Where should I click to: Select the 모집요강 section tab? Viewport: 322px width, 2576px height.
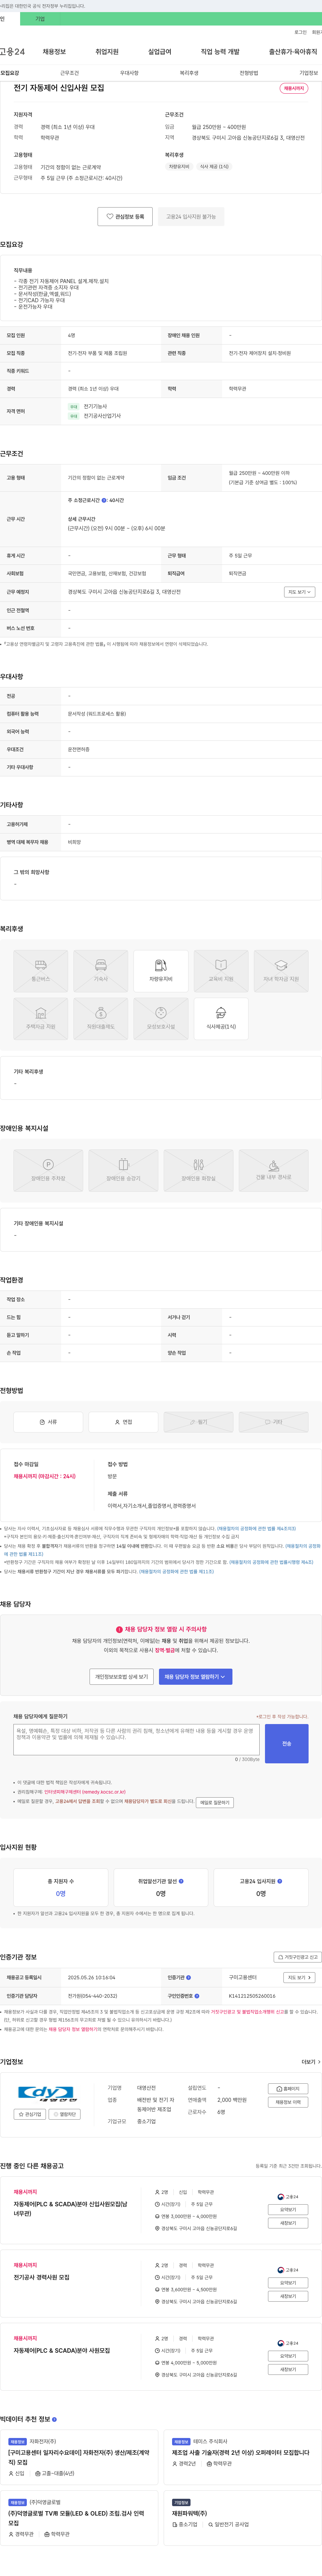pos(10,73)
